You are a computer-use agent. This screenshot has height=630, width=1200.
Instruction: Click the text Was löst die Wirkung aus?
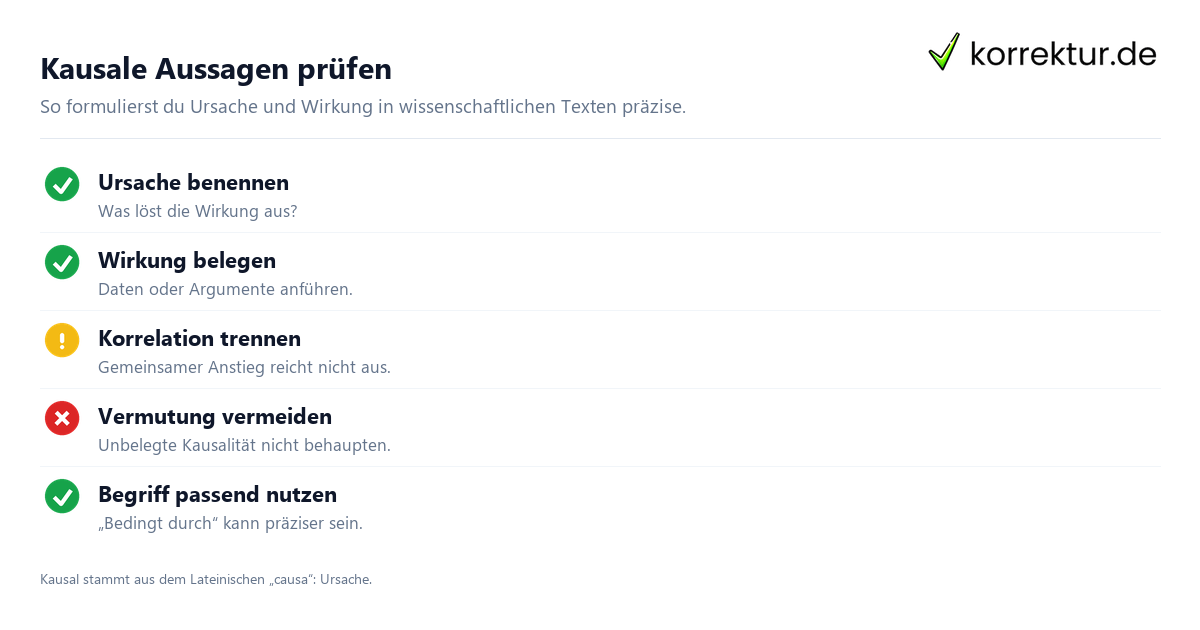point(198,212)
